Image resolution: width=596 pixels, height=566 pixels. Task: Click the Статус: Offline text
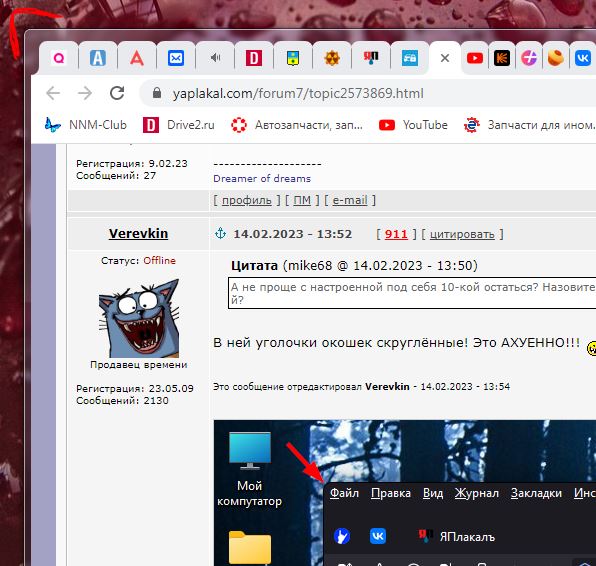coord(138,260)
